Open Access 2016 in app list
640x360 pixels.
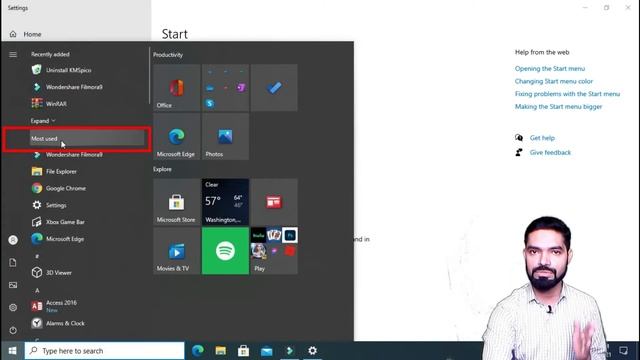click(87, 306)
